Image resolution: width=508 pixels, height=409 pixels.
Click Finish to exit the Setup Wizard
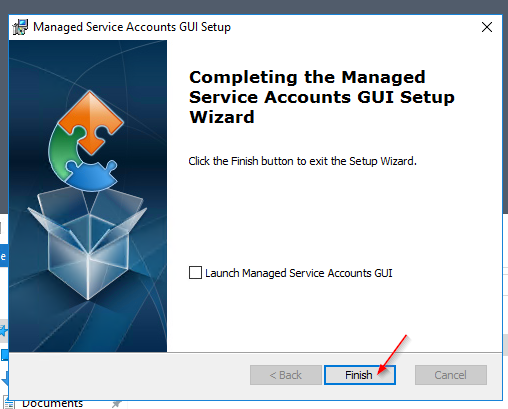click(x=360, y=375)
